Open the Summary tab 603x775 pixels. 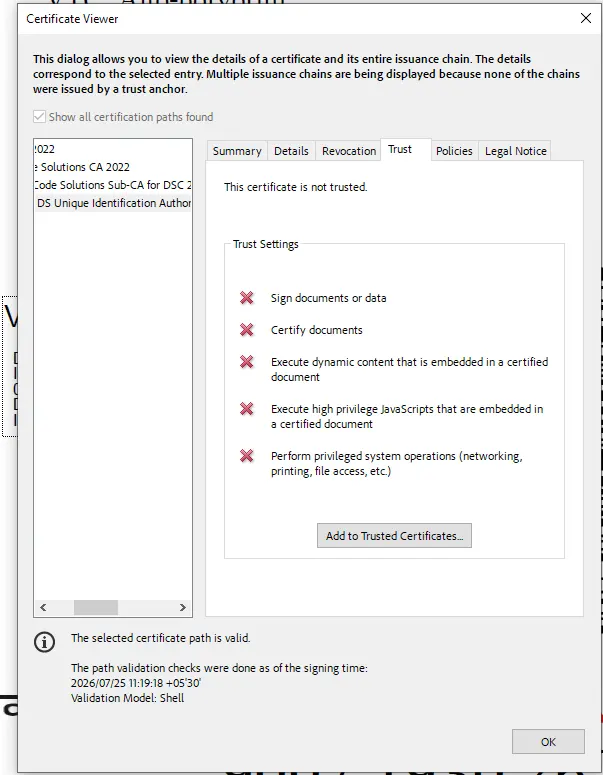coord(237,151)
